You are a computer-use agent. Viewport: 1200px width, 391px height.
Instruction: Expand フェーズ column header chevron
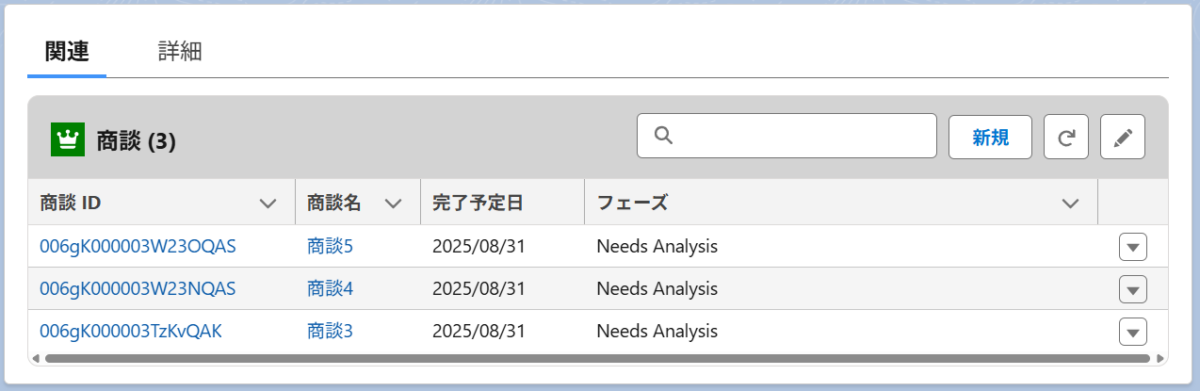click(1071, 203)
